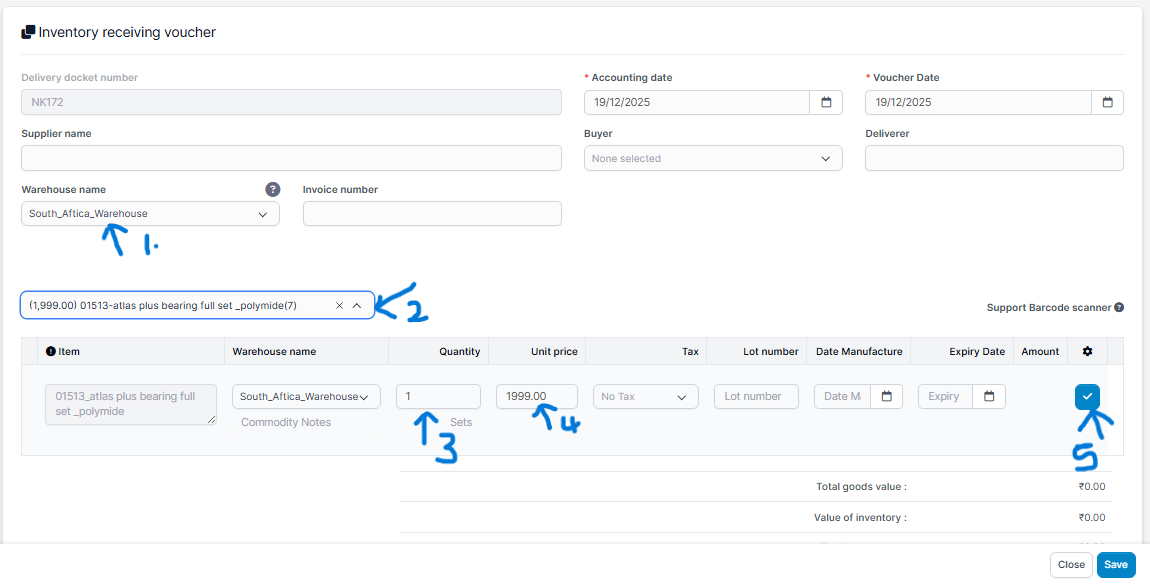Viewport: 1150px width, 585px height.
Task: Open the Voucher Date calendar picker
Action: (1107, 102)
